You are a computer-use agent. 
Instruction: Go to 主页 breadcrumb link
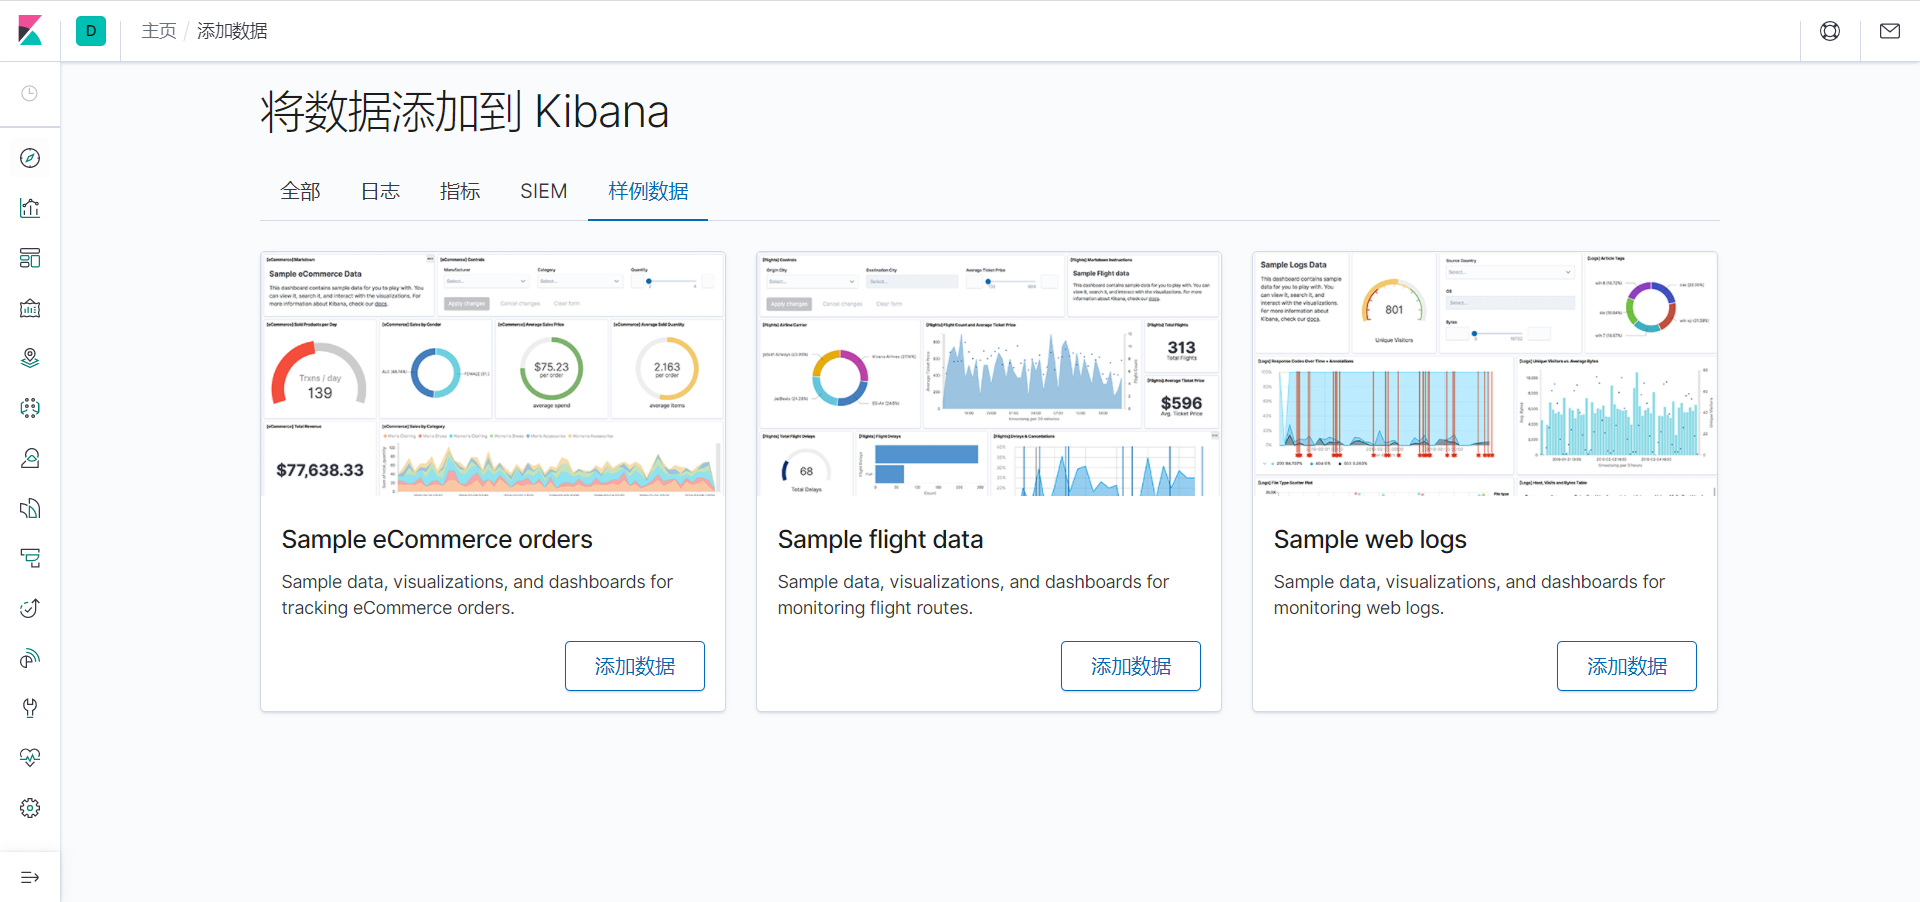coord(159,31)
